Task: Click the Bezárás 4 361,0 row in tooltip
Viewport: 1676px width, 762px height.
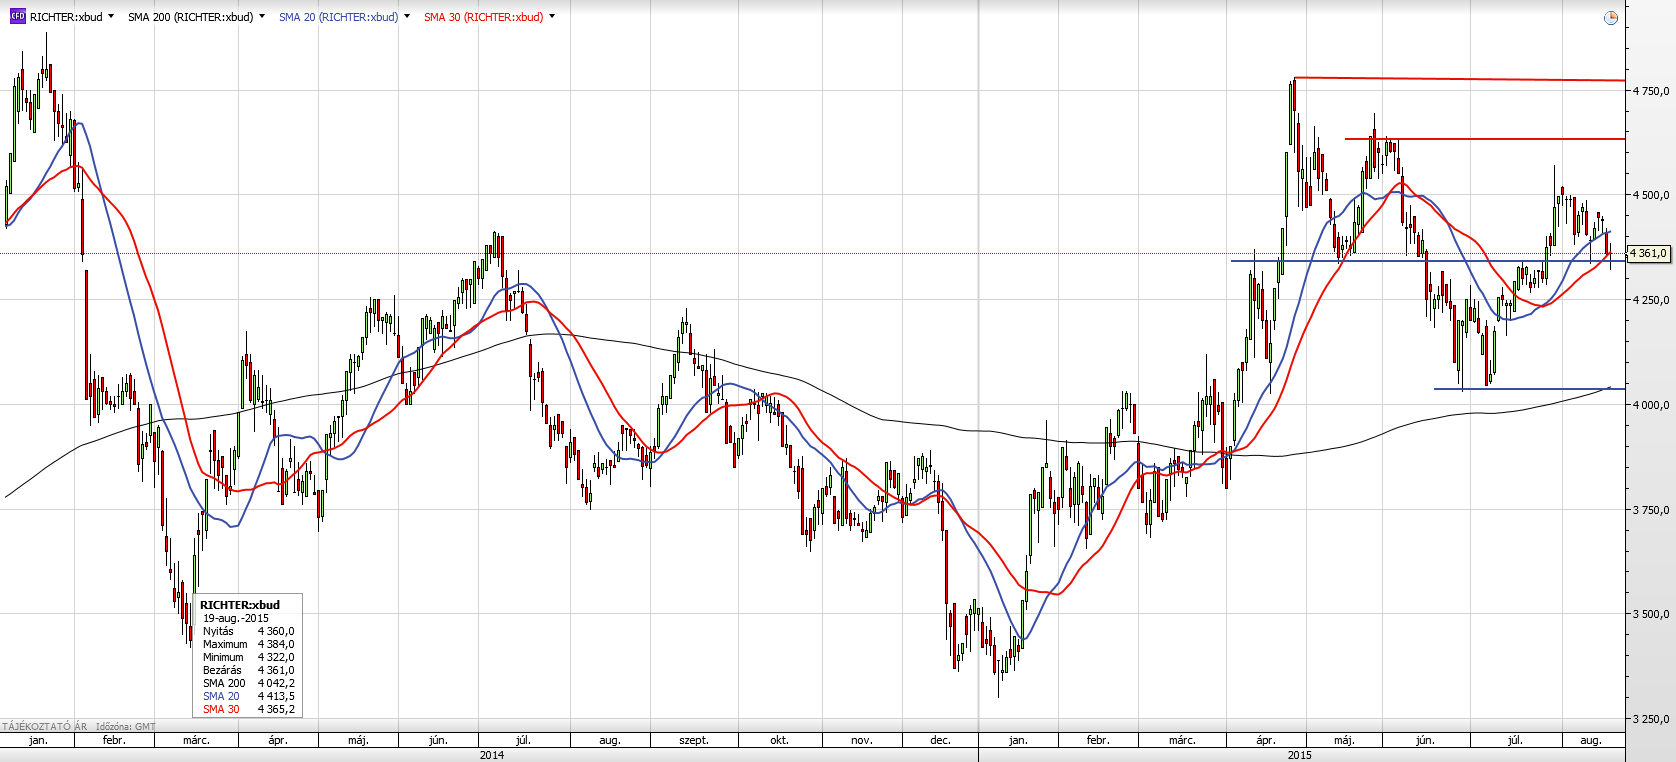Action: (x=248, y=670)
